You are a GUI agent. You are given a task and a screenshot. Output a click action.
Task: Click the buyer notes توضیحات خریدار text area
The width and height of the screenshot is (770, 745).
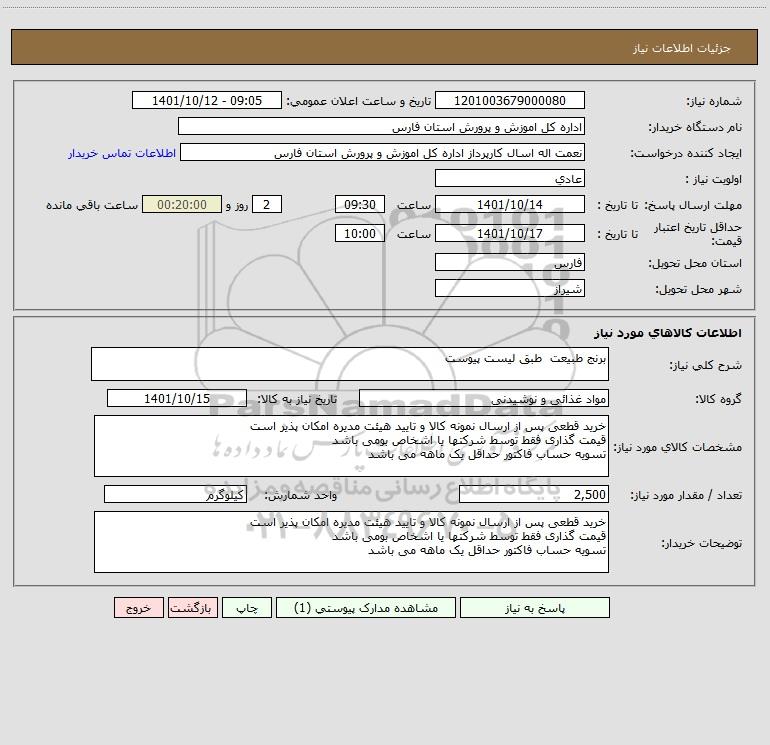click(x=351, y=542)
